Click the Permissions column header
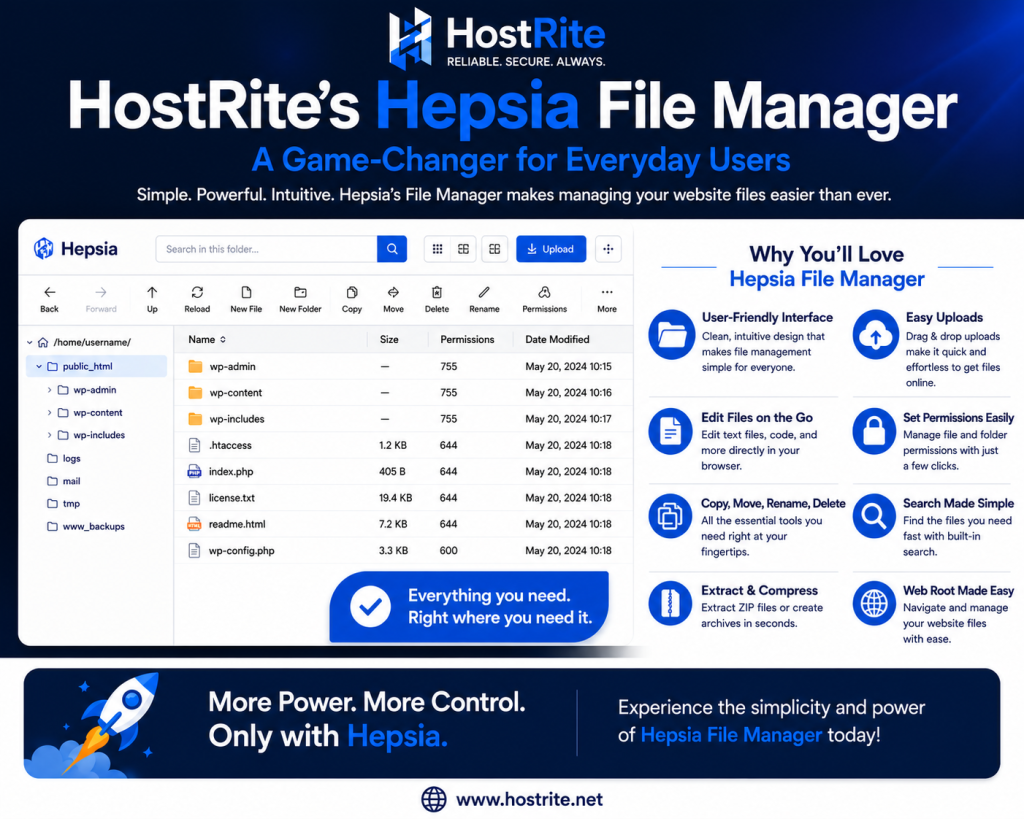The width and height of the screenshot is (1024, 819). 467,340
